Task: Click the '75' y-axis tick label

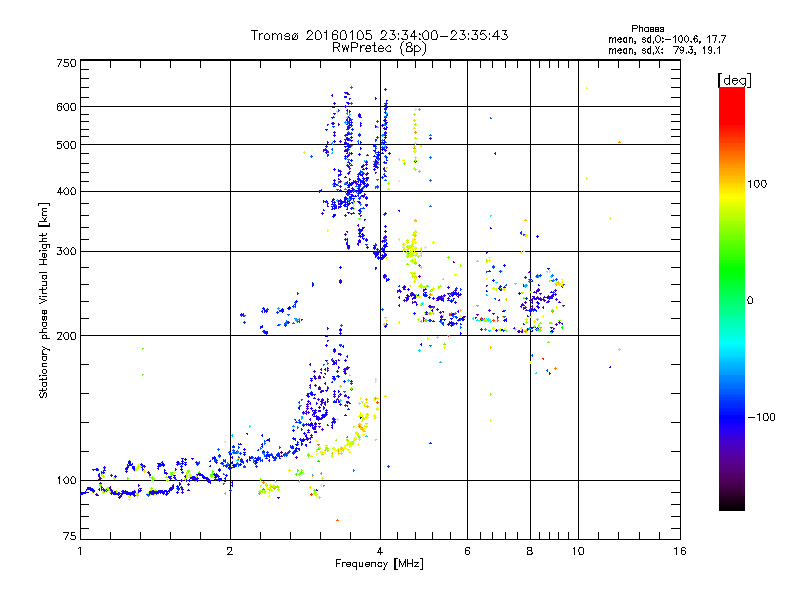Action: pos(70,536)
